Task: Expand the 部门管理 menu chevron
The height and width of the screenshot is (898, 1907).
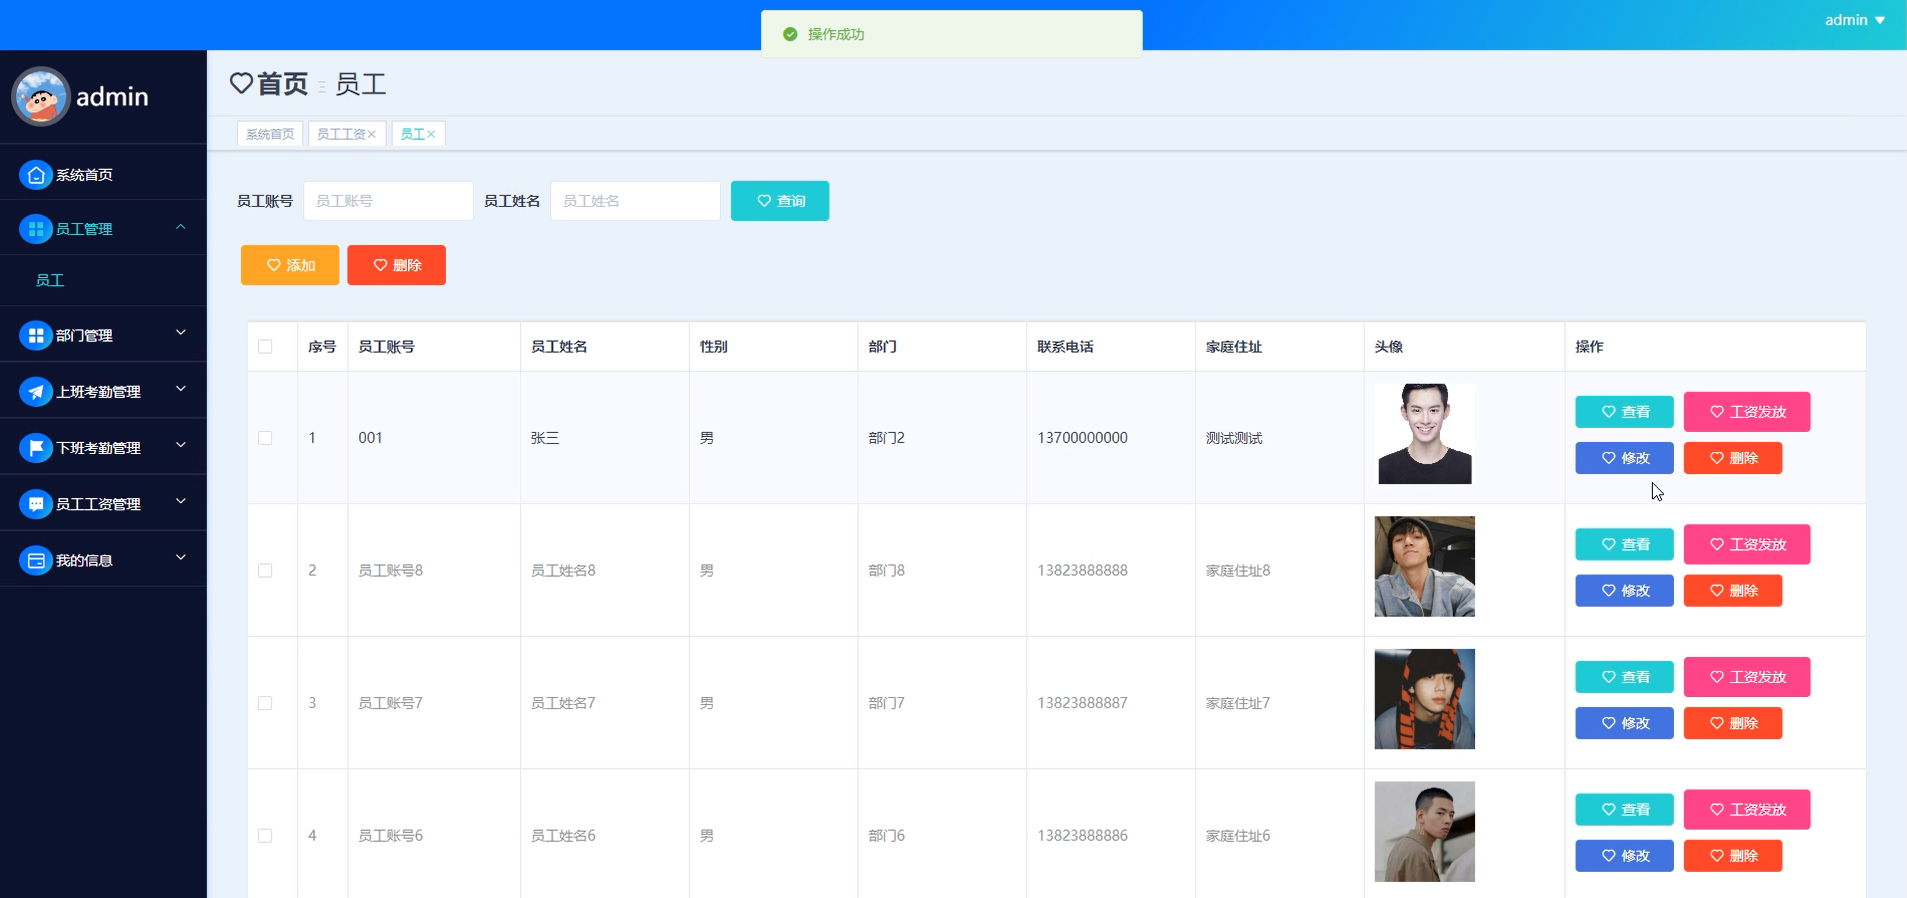Action: (x=181, y=332)
